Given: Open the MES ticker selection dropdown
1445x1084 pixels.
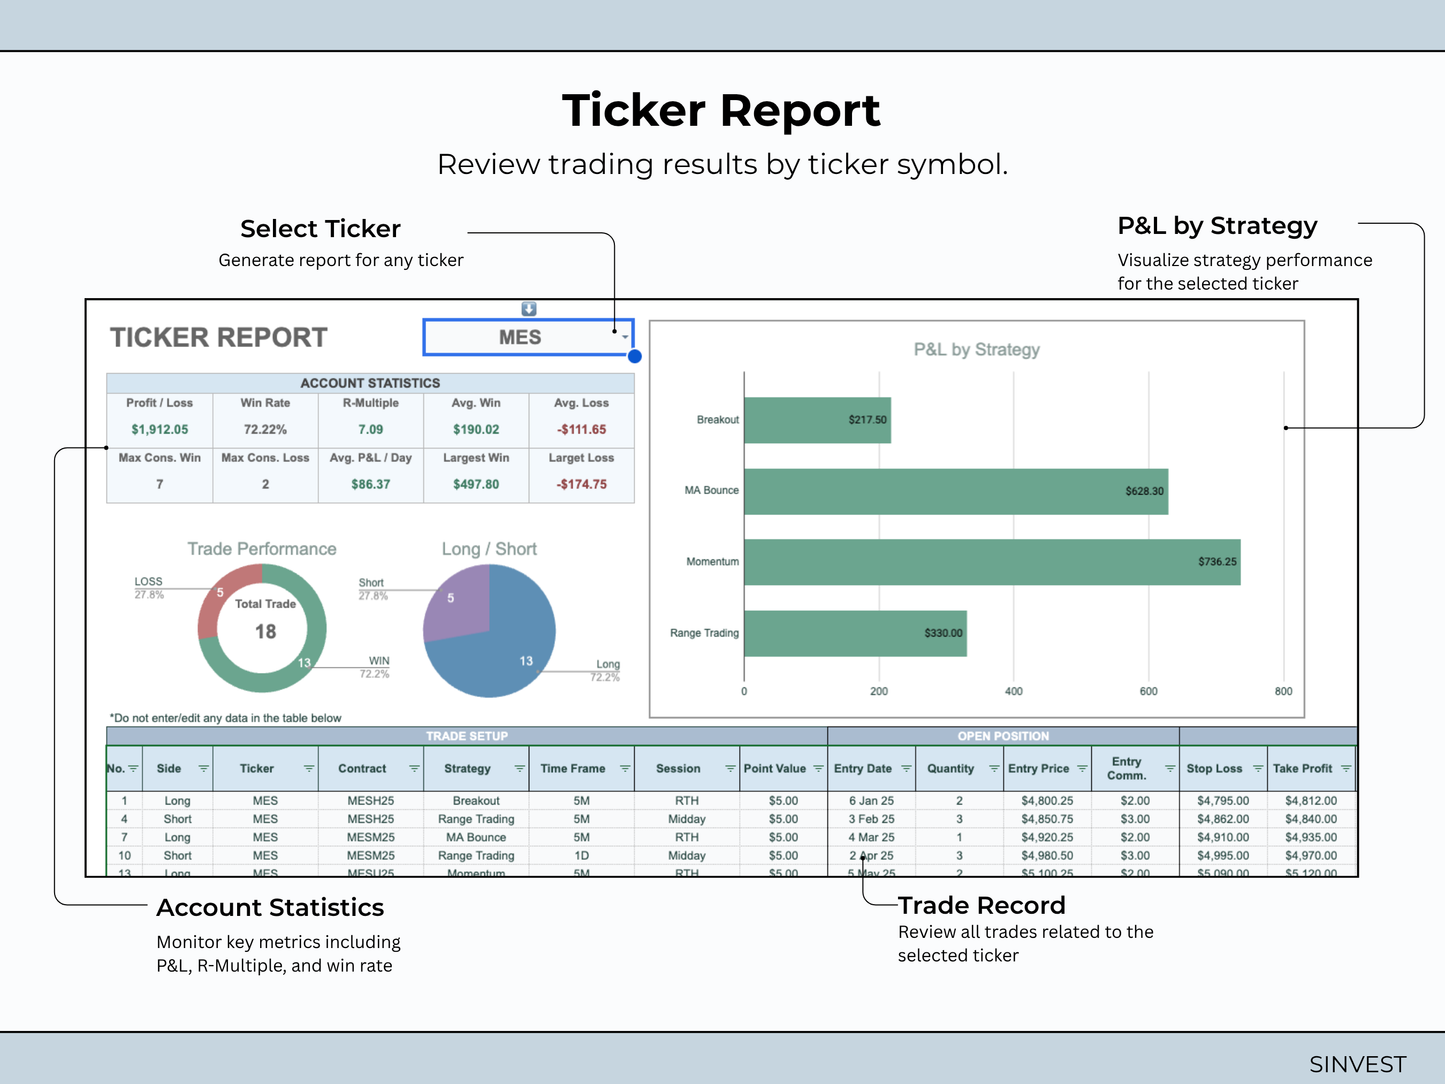Looking at the screenshot, I should coord(625,337).
